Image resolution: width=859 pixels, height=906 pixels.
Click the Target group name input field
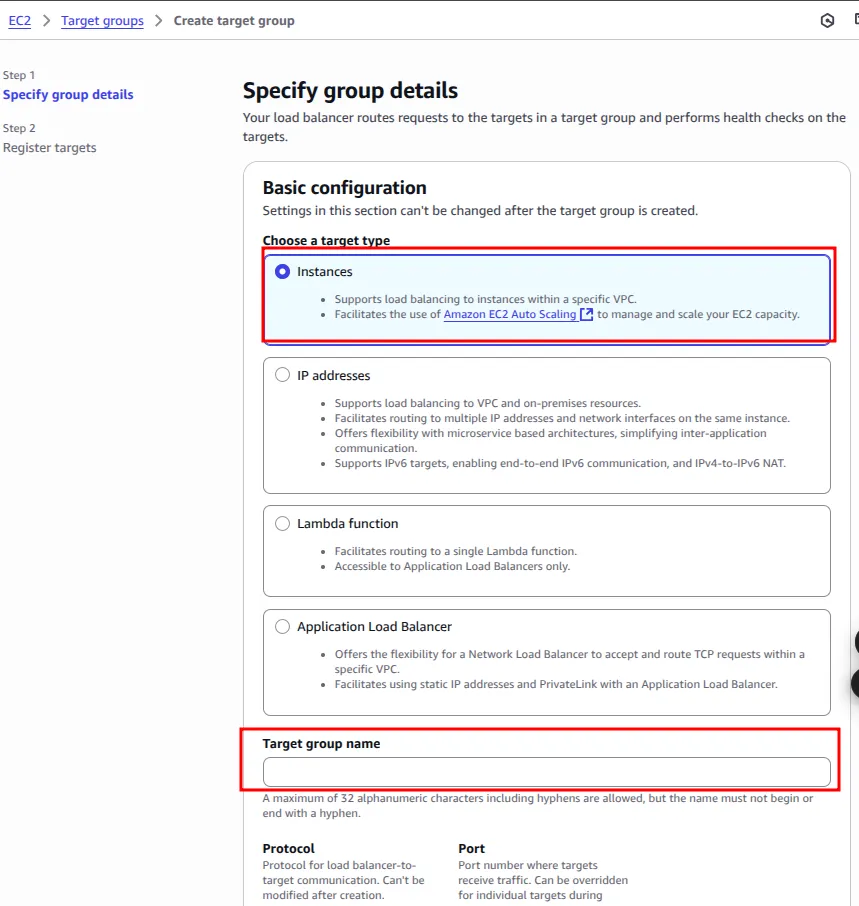[546, 772]
